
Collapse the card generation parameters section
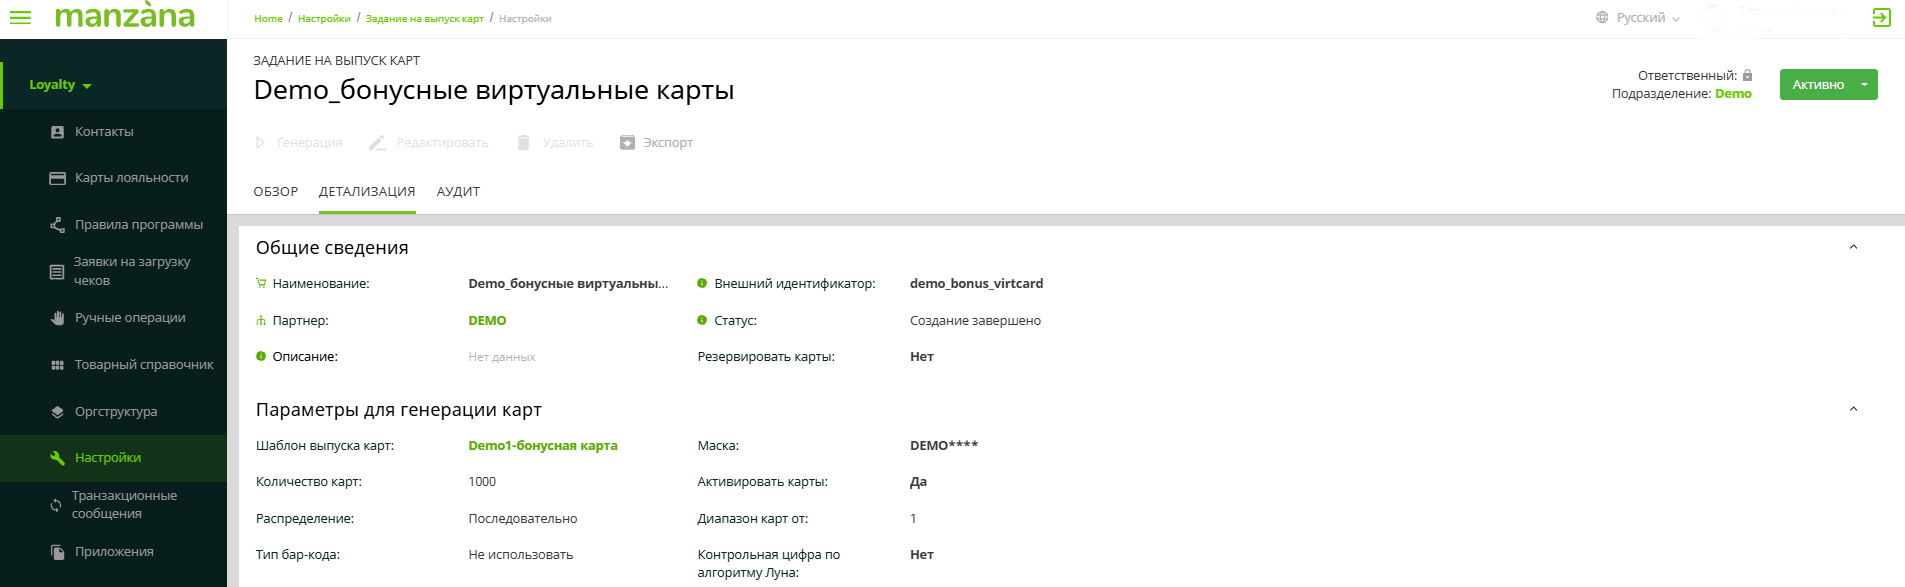click(x=1853, y=409)
